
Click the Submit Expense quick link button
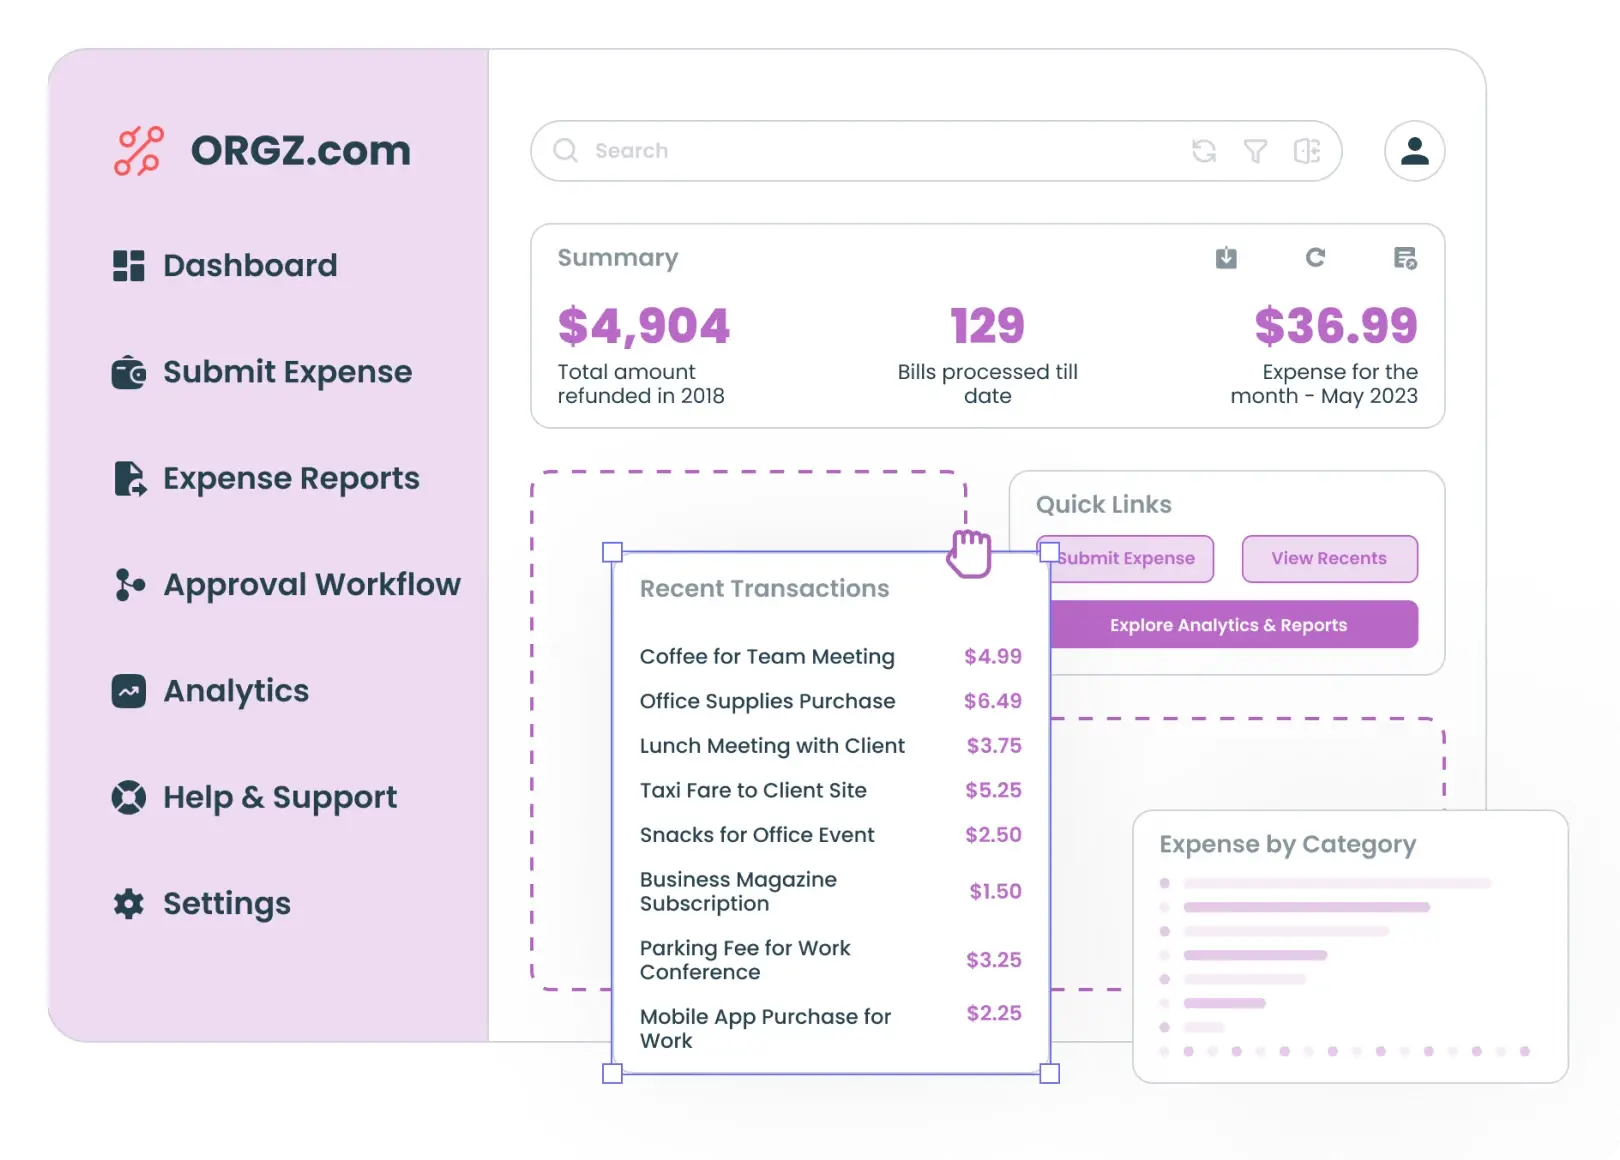[x=1126, y=558]
